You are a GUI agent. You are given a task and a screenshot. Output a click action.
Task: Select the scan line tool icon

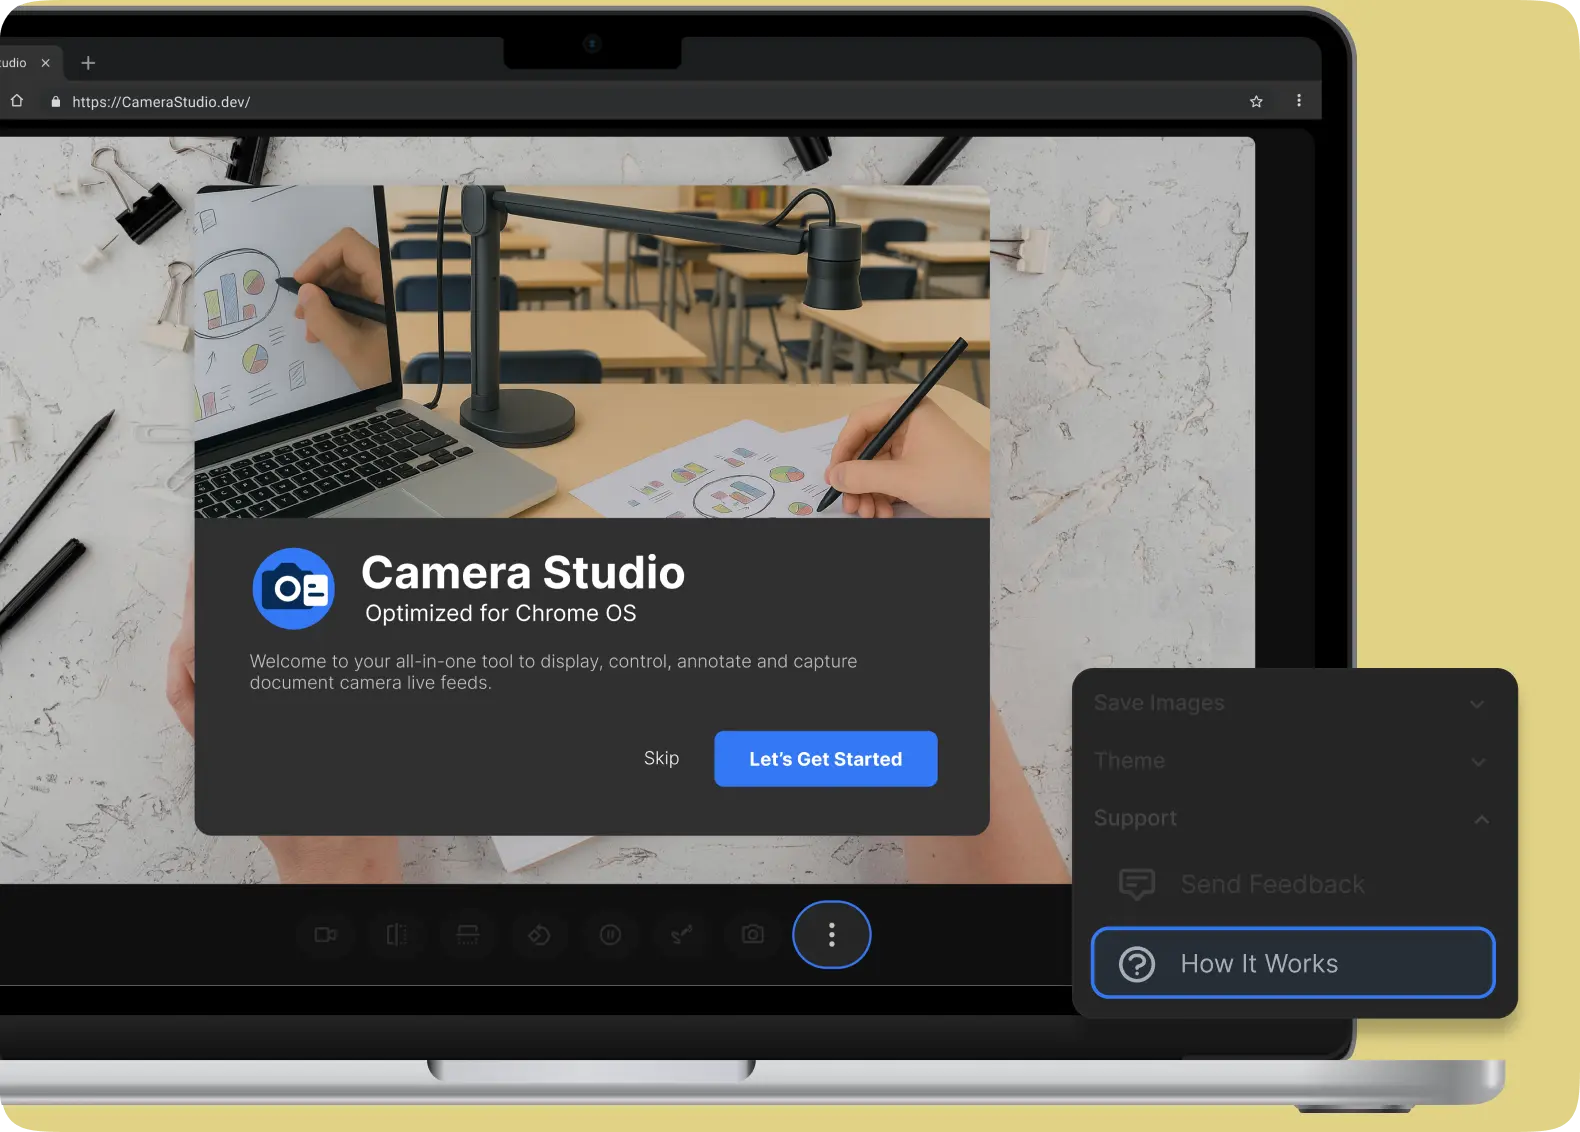pyautogui.click(x=468, y=935)
